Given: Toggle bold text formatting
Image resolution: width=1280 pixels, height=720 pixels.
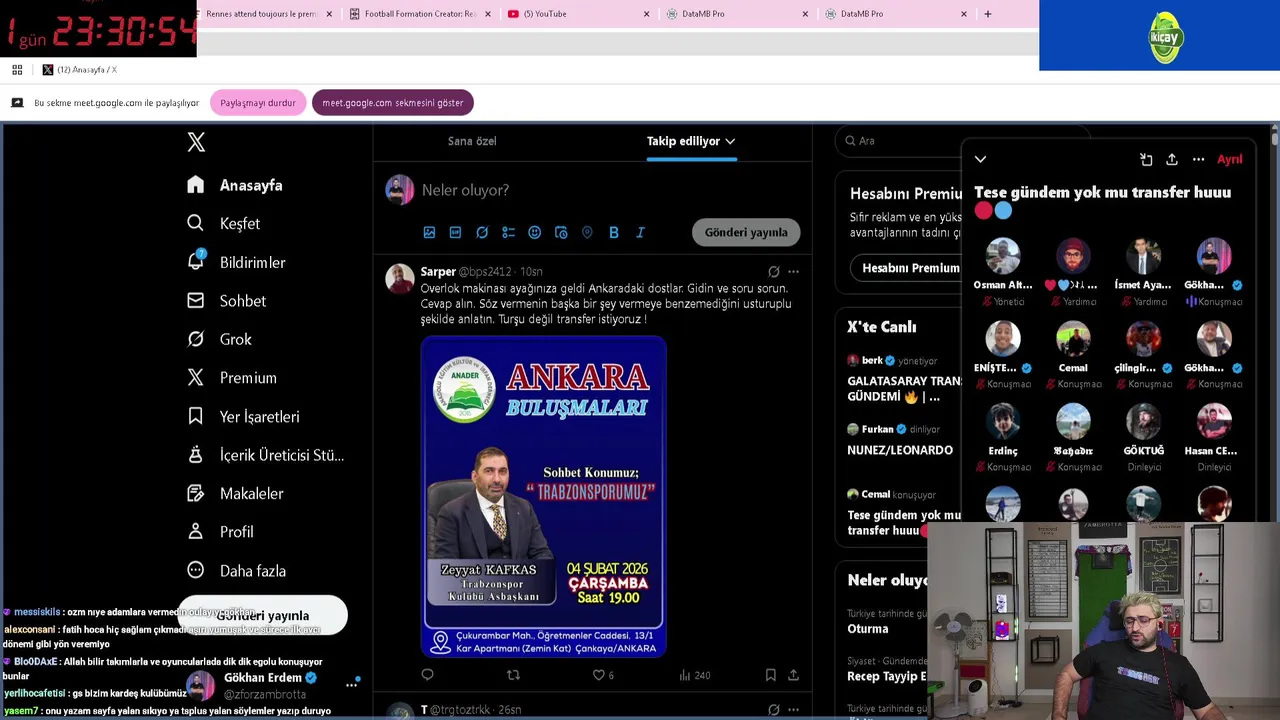Looking at the screenshot, I should (614, 232).
